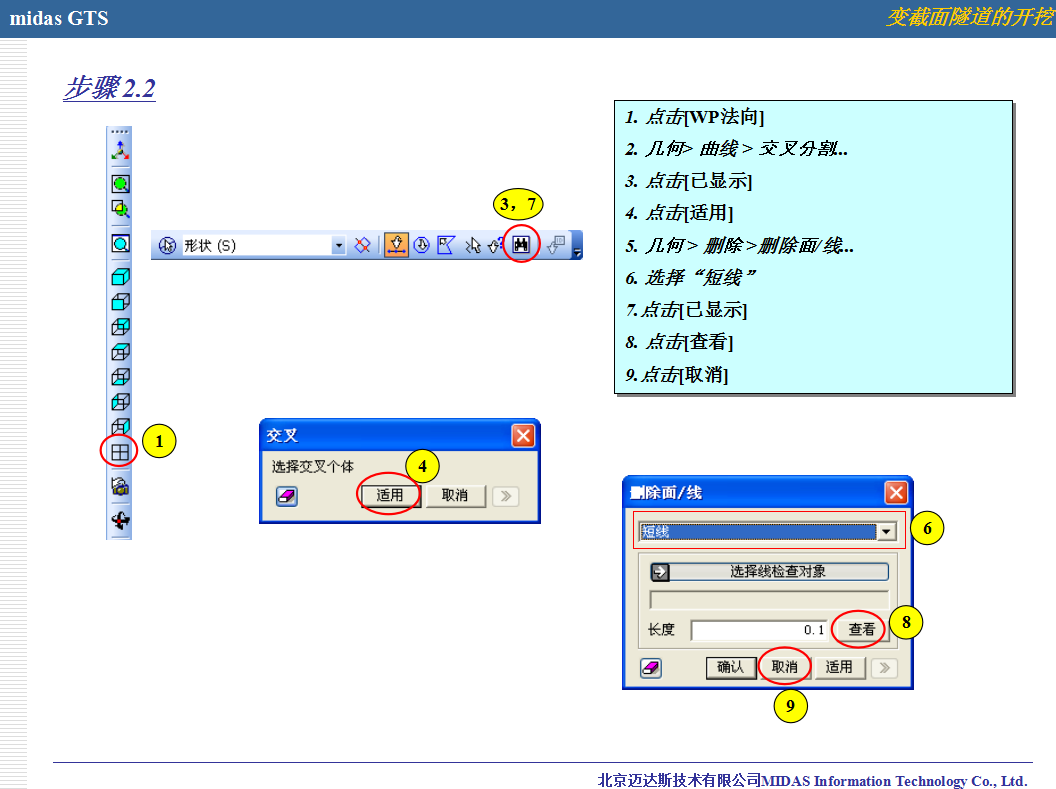The width and height of the screenshot is (1056, 789).
Task: Click the text '选择交叉个体'
Action: [x=312, y=467]
